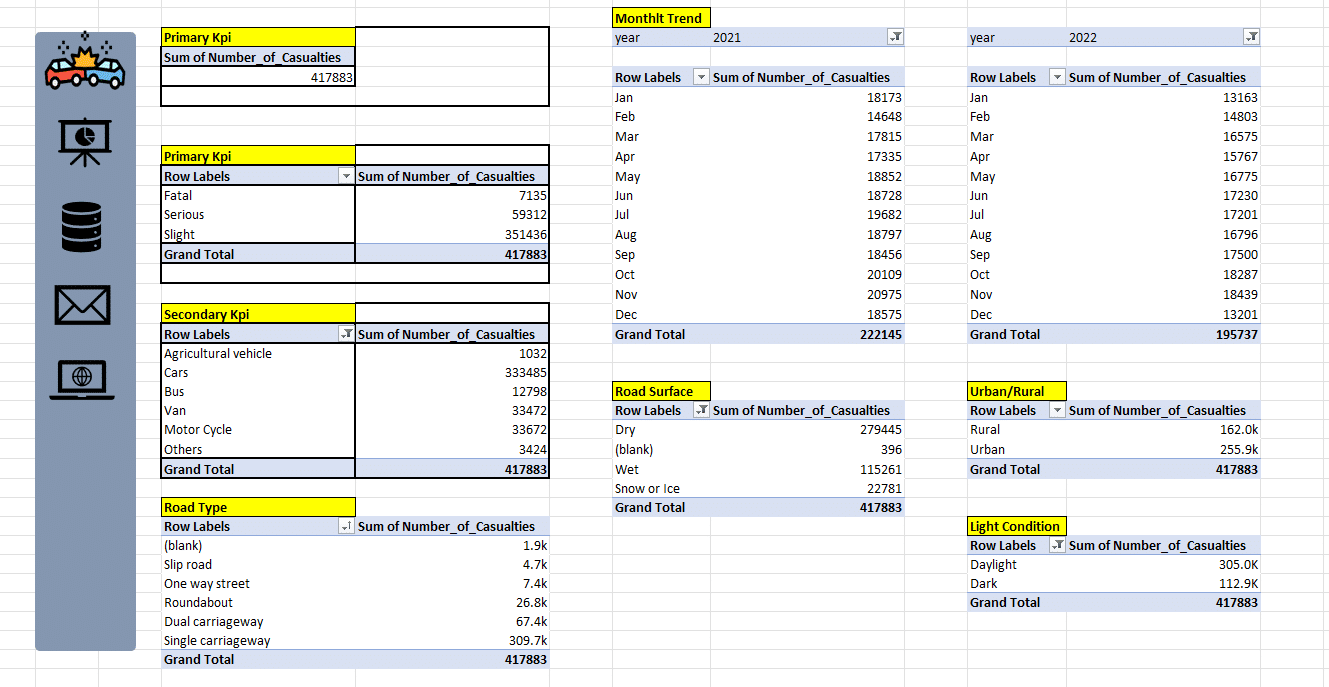Click the 'Serious' row label
This screenshot has width=1329, height=687.
[x=184, y=214]
